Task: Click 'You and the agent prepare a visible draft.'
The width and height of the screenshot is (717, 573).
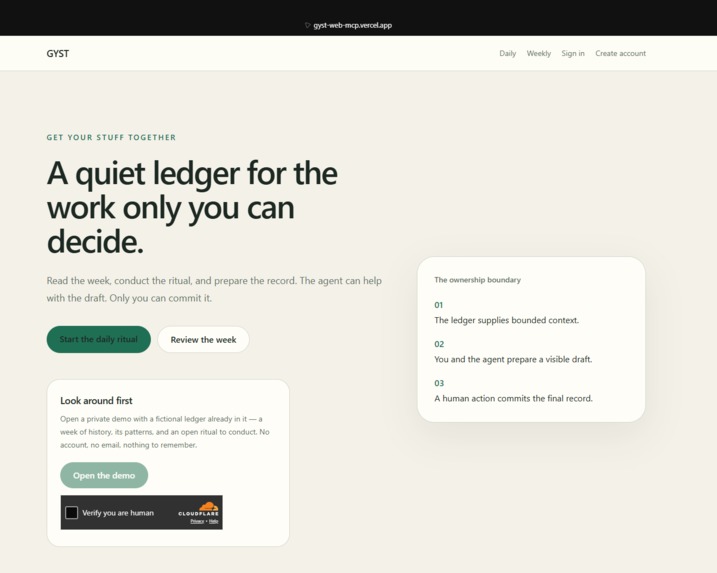Action: [513, 359]
